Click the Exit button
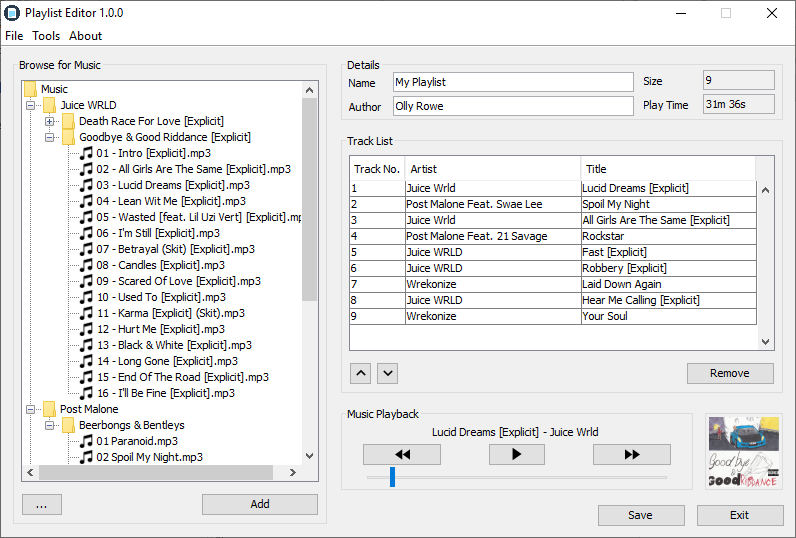The width and height of the screenshot is (796, 538). coord(740,516)
